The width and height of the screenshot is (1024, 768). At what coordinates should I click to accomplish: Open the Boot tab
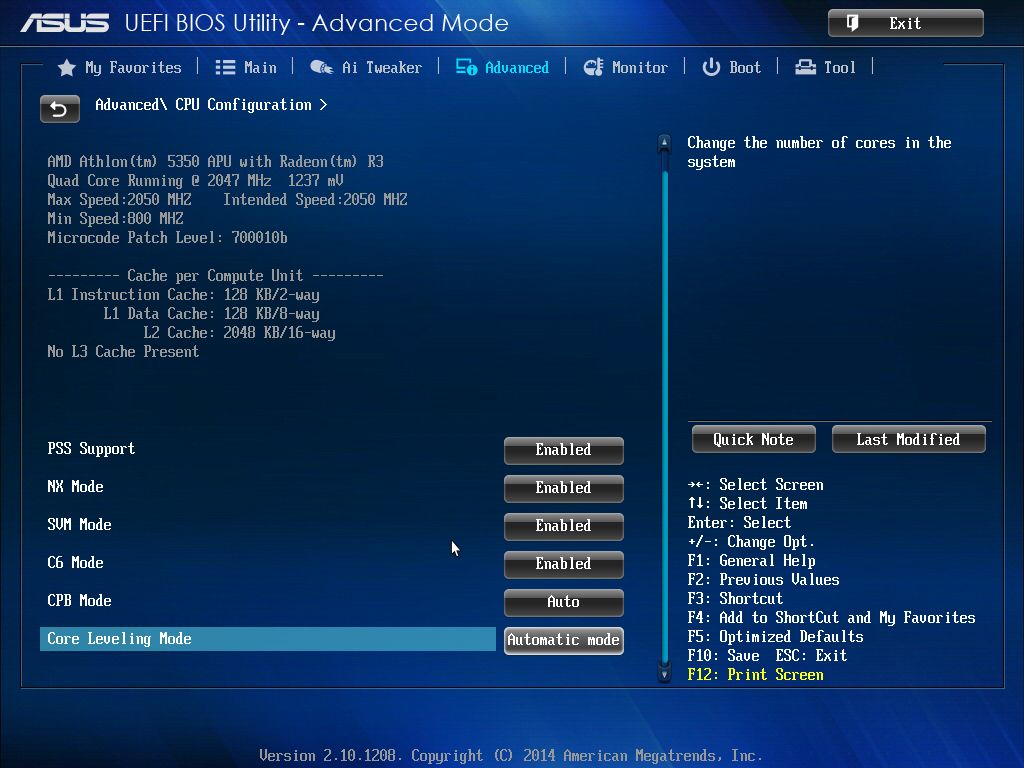coord(731,67)
